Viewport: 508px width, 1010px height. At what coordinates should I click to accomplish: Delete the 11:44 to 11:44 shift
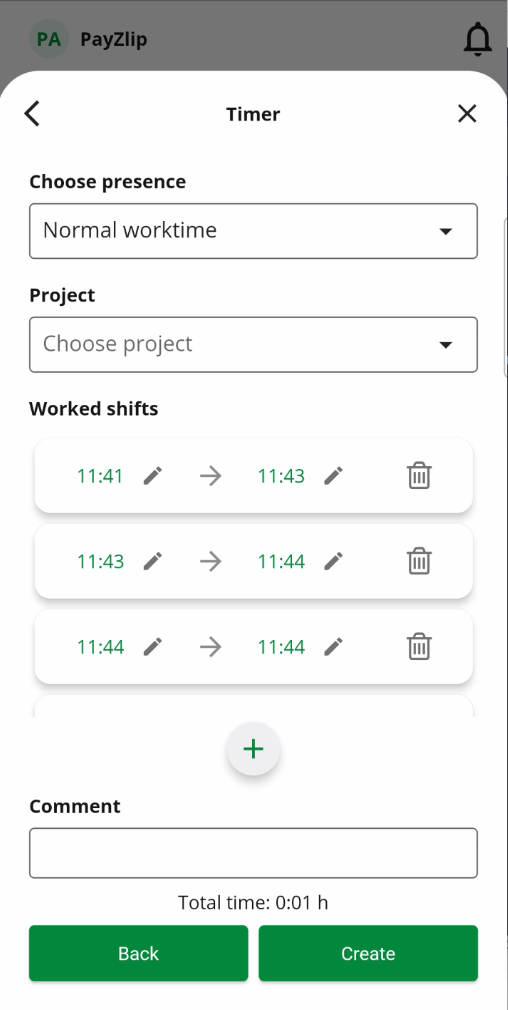coord(419,646)
